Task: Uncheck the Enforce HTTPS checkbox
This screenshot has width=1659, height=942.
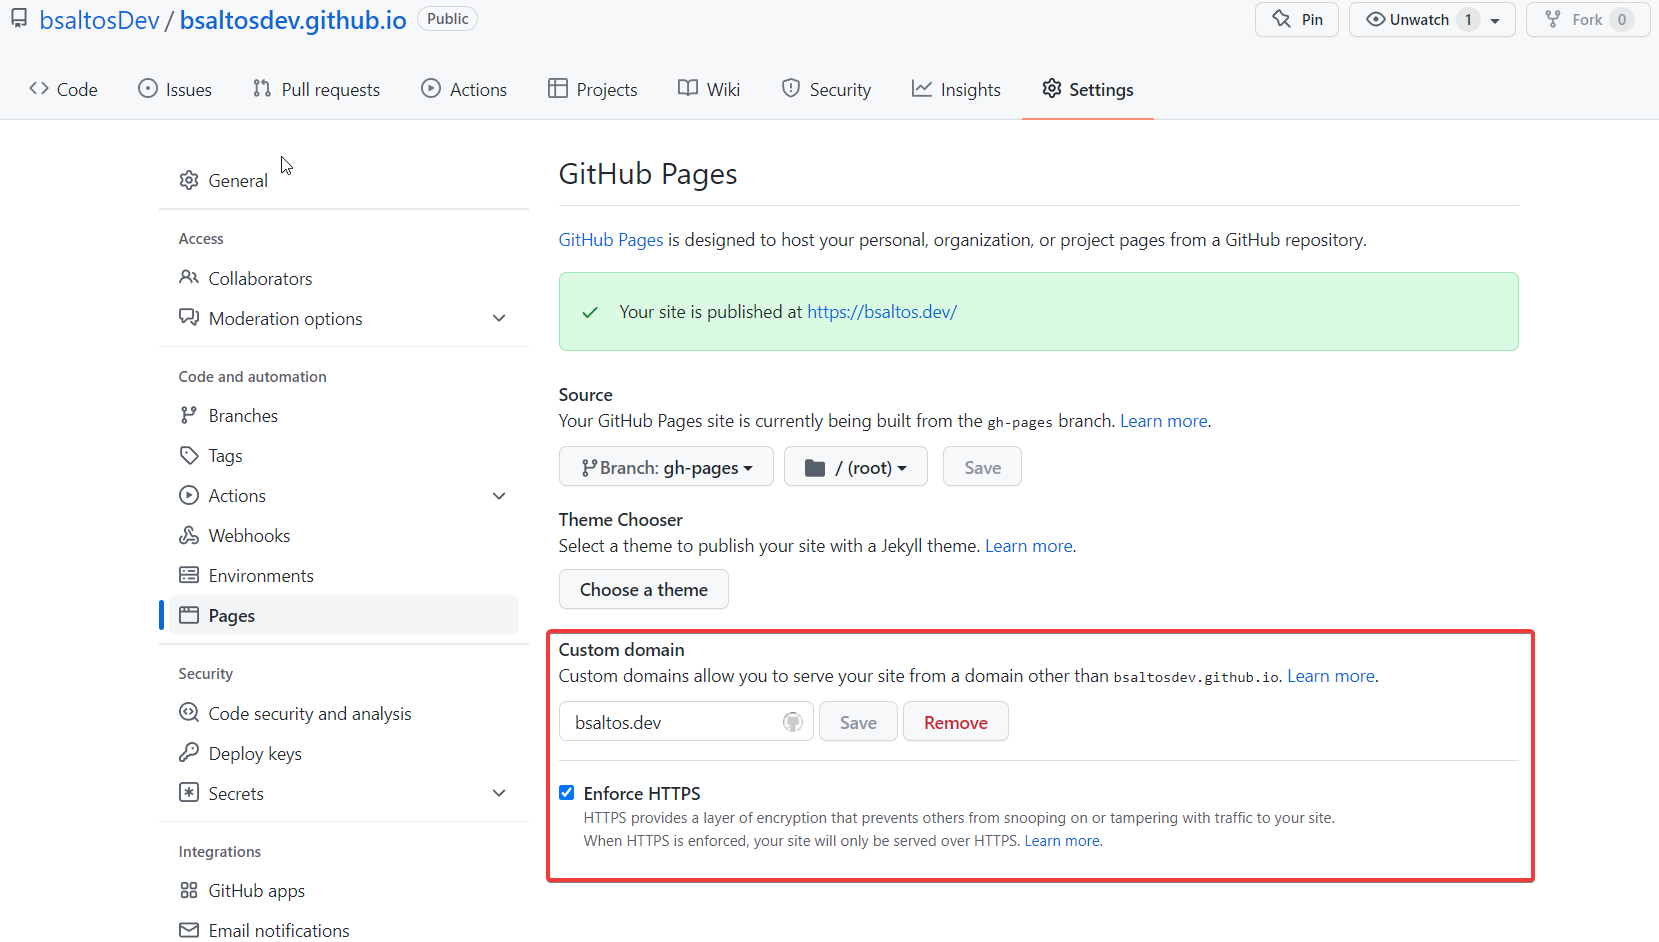Action: (567, 793)
